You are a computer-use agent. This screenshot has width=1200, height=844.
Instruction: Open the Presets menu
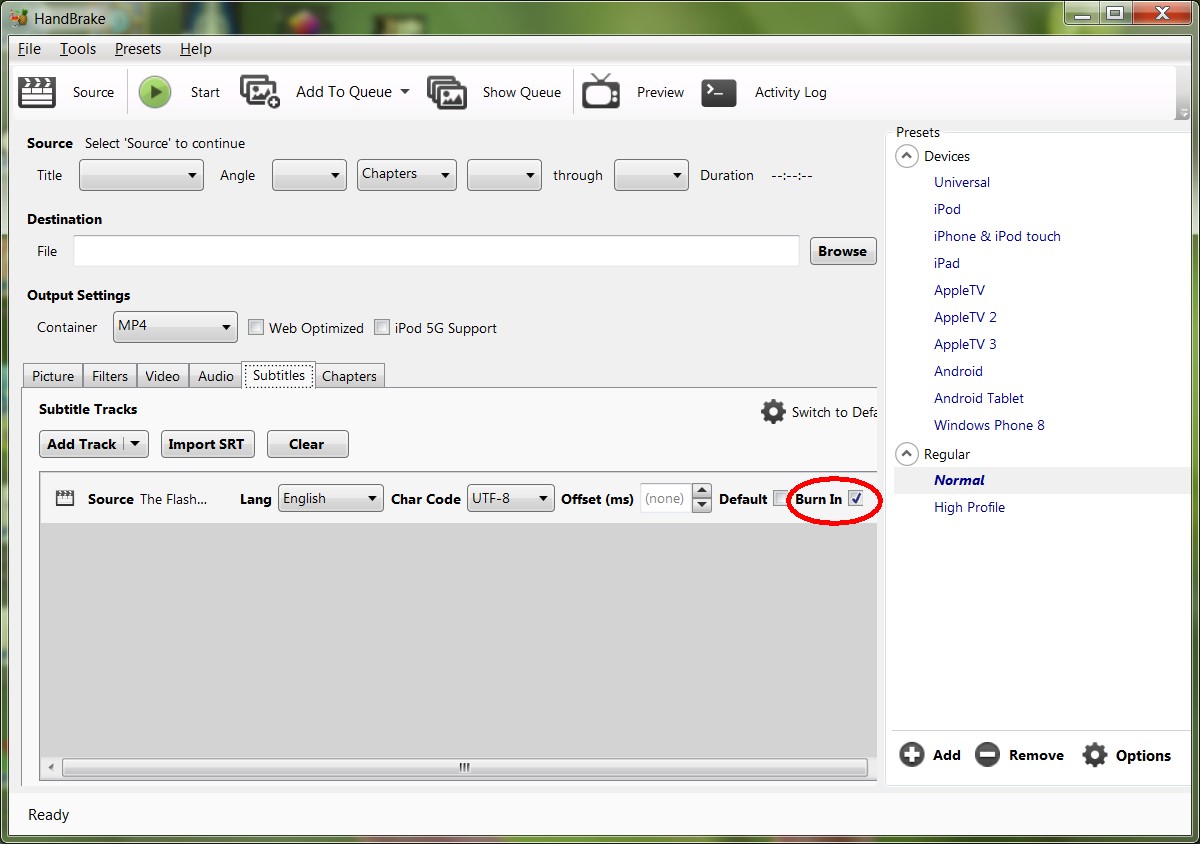[138, 48]
